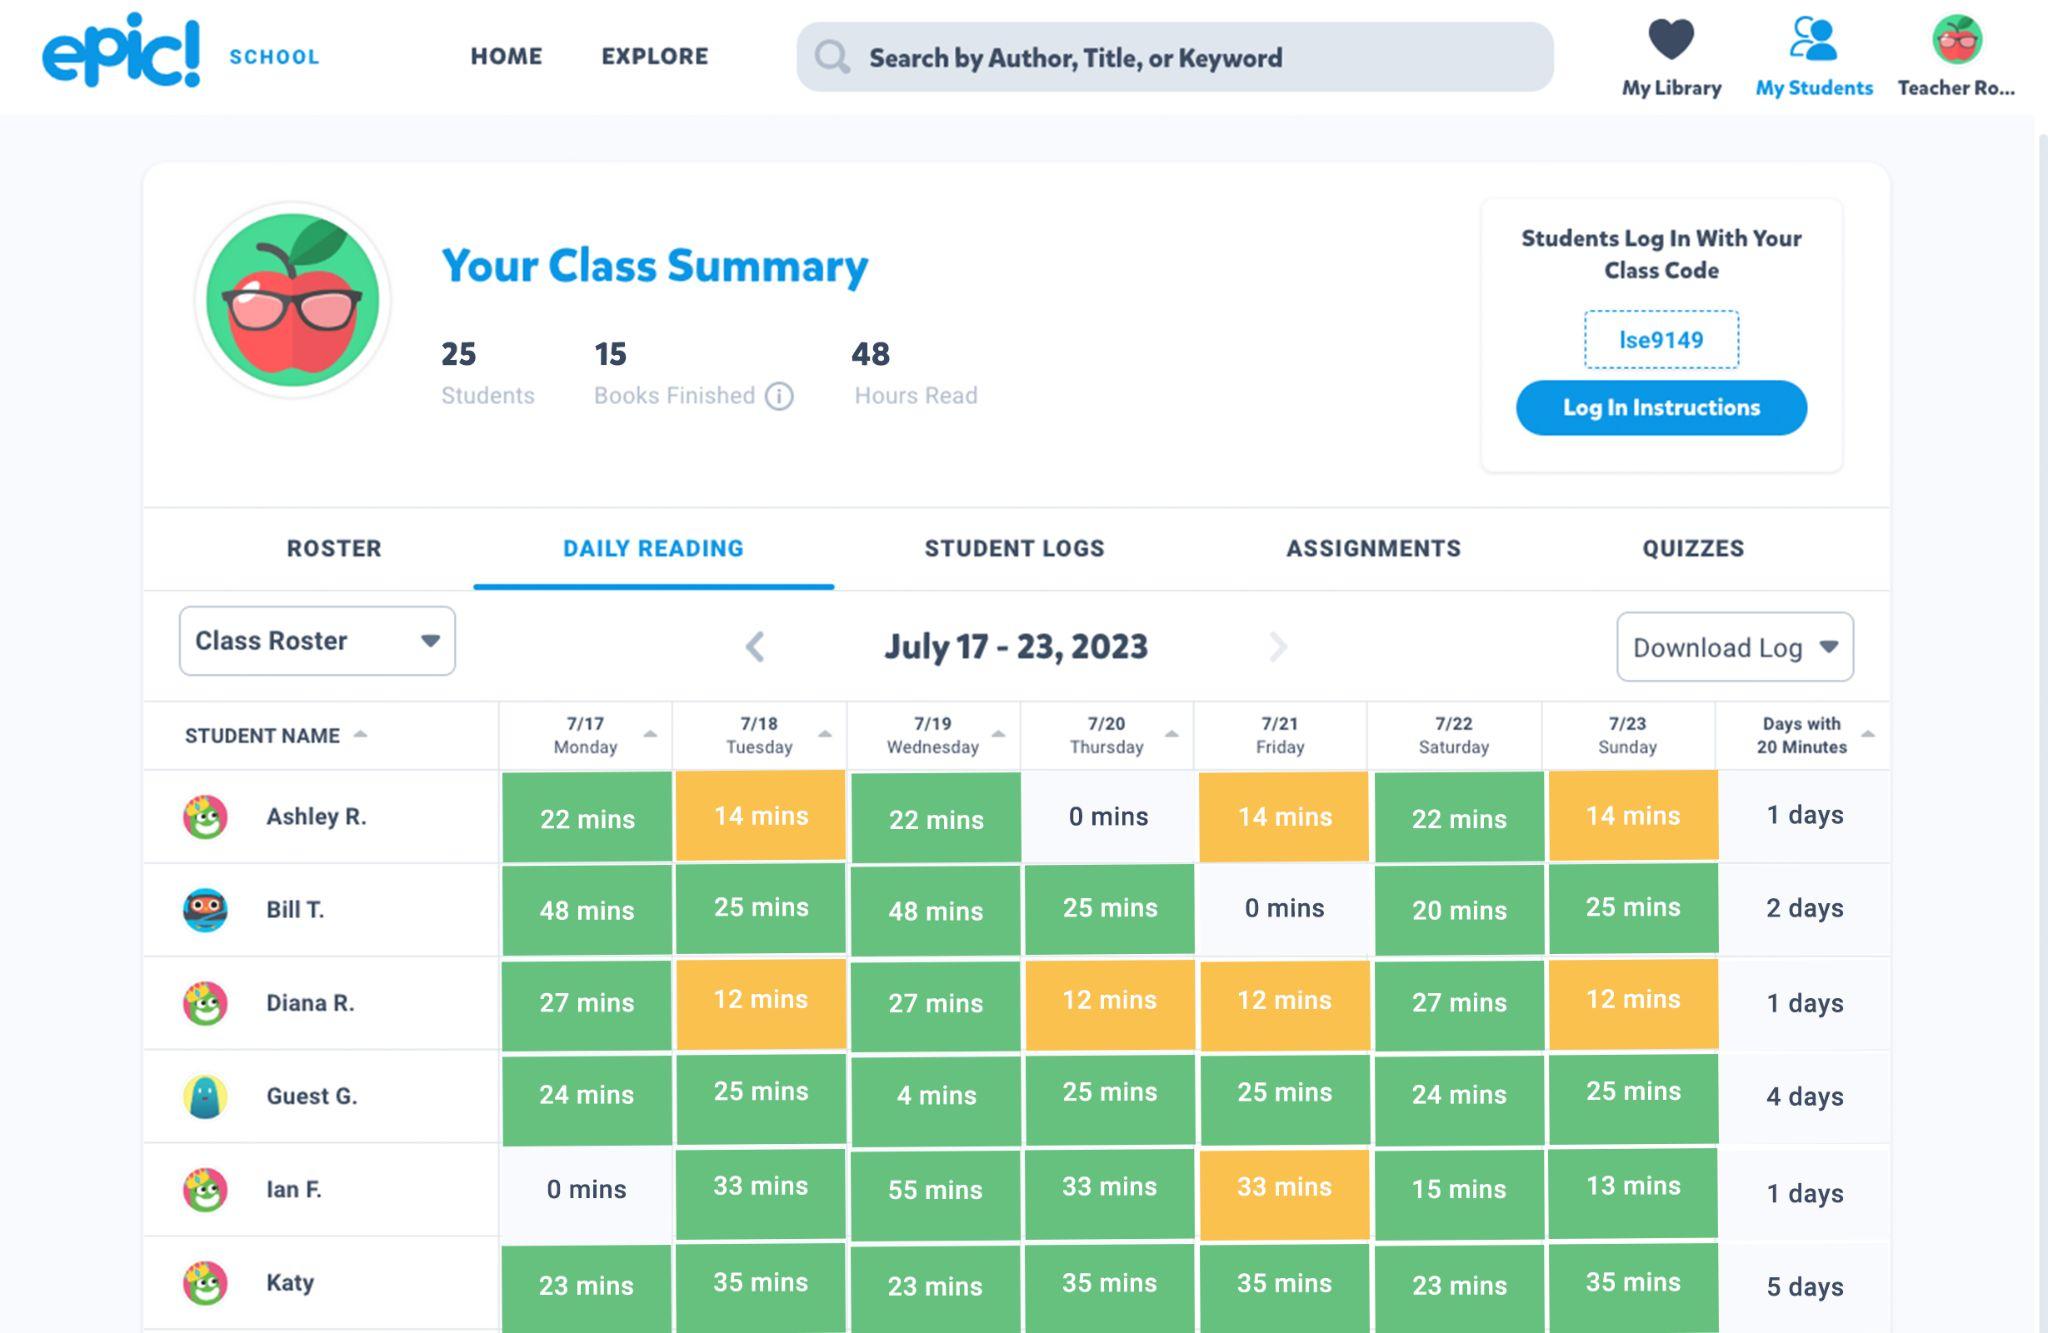Click Bill T.'s student avatar
Image resolution: width=2048 pixels, height=1333 pixels.
click(x=205, y=910)
